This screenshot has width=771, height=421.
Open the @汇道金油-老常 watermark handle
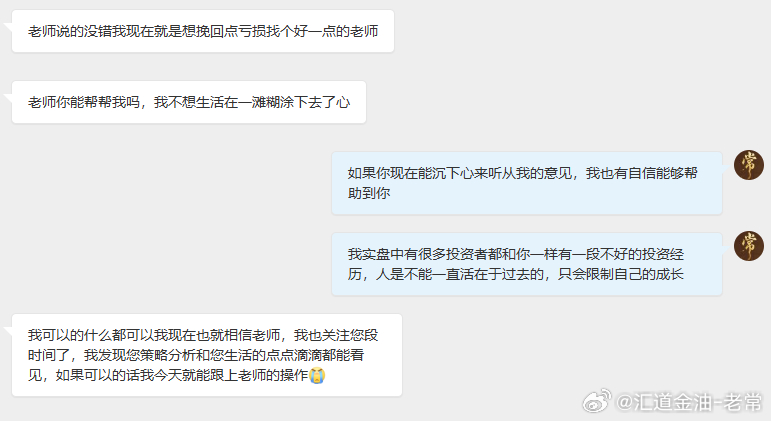(x=688, y=402)
